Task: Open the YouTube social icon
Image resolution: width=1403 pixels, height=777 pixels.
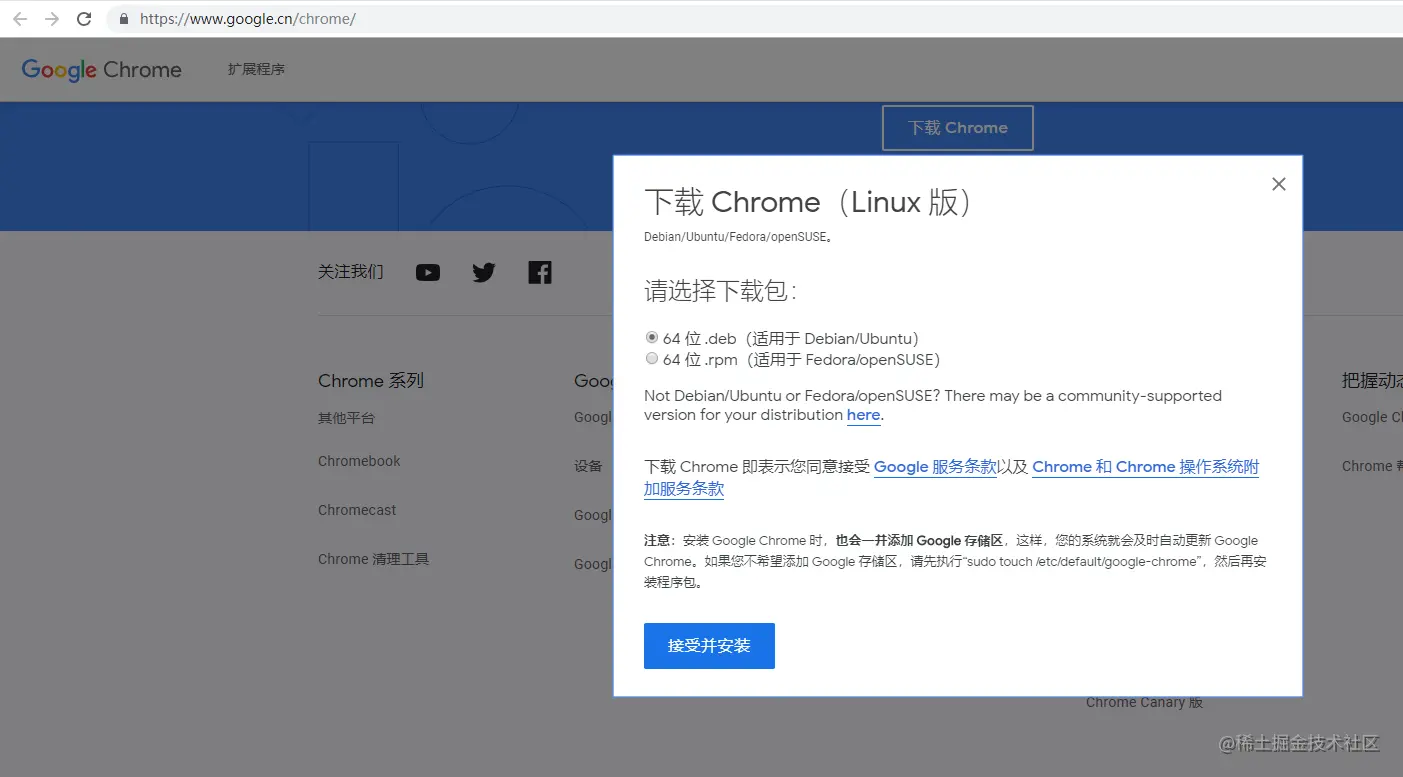Action: [427, 272]
